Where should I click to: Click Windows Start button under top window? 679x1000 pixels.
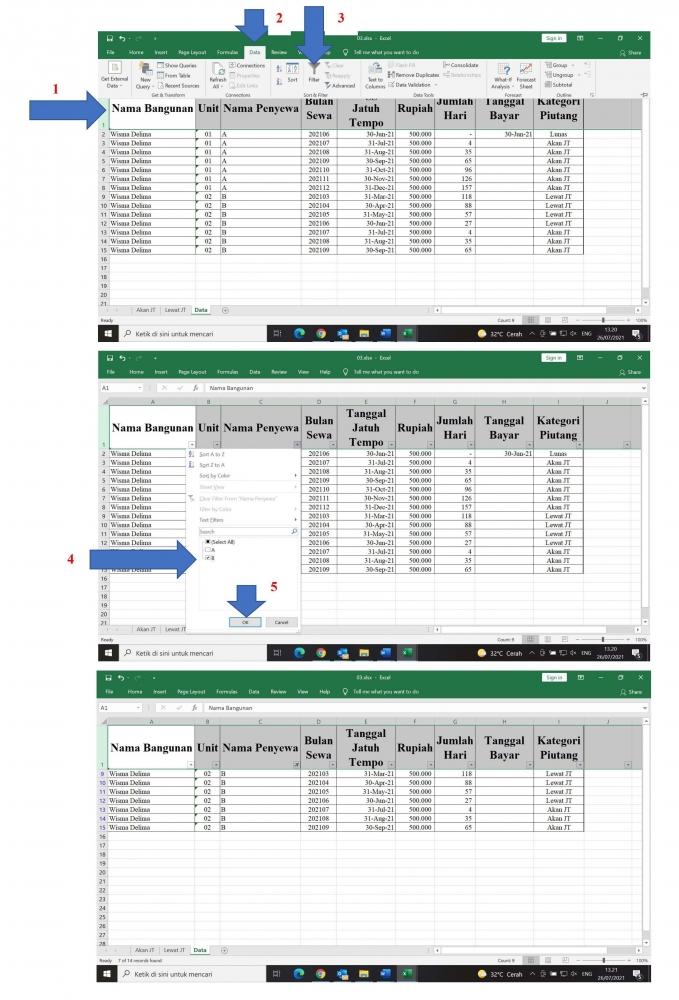[108, 333]
